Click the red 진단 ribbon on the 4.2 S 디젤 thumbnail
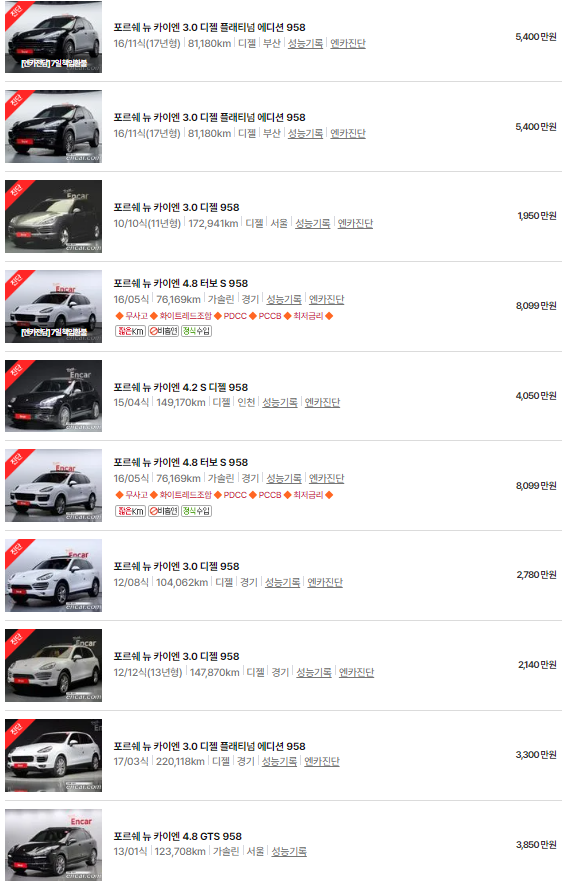Image resolution: width=562 pixels, height=889 pixels. (17, 371)
